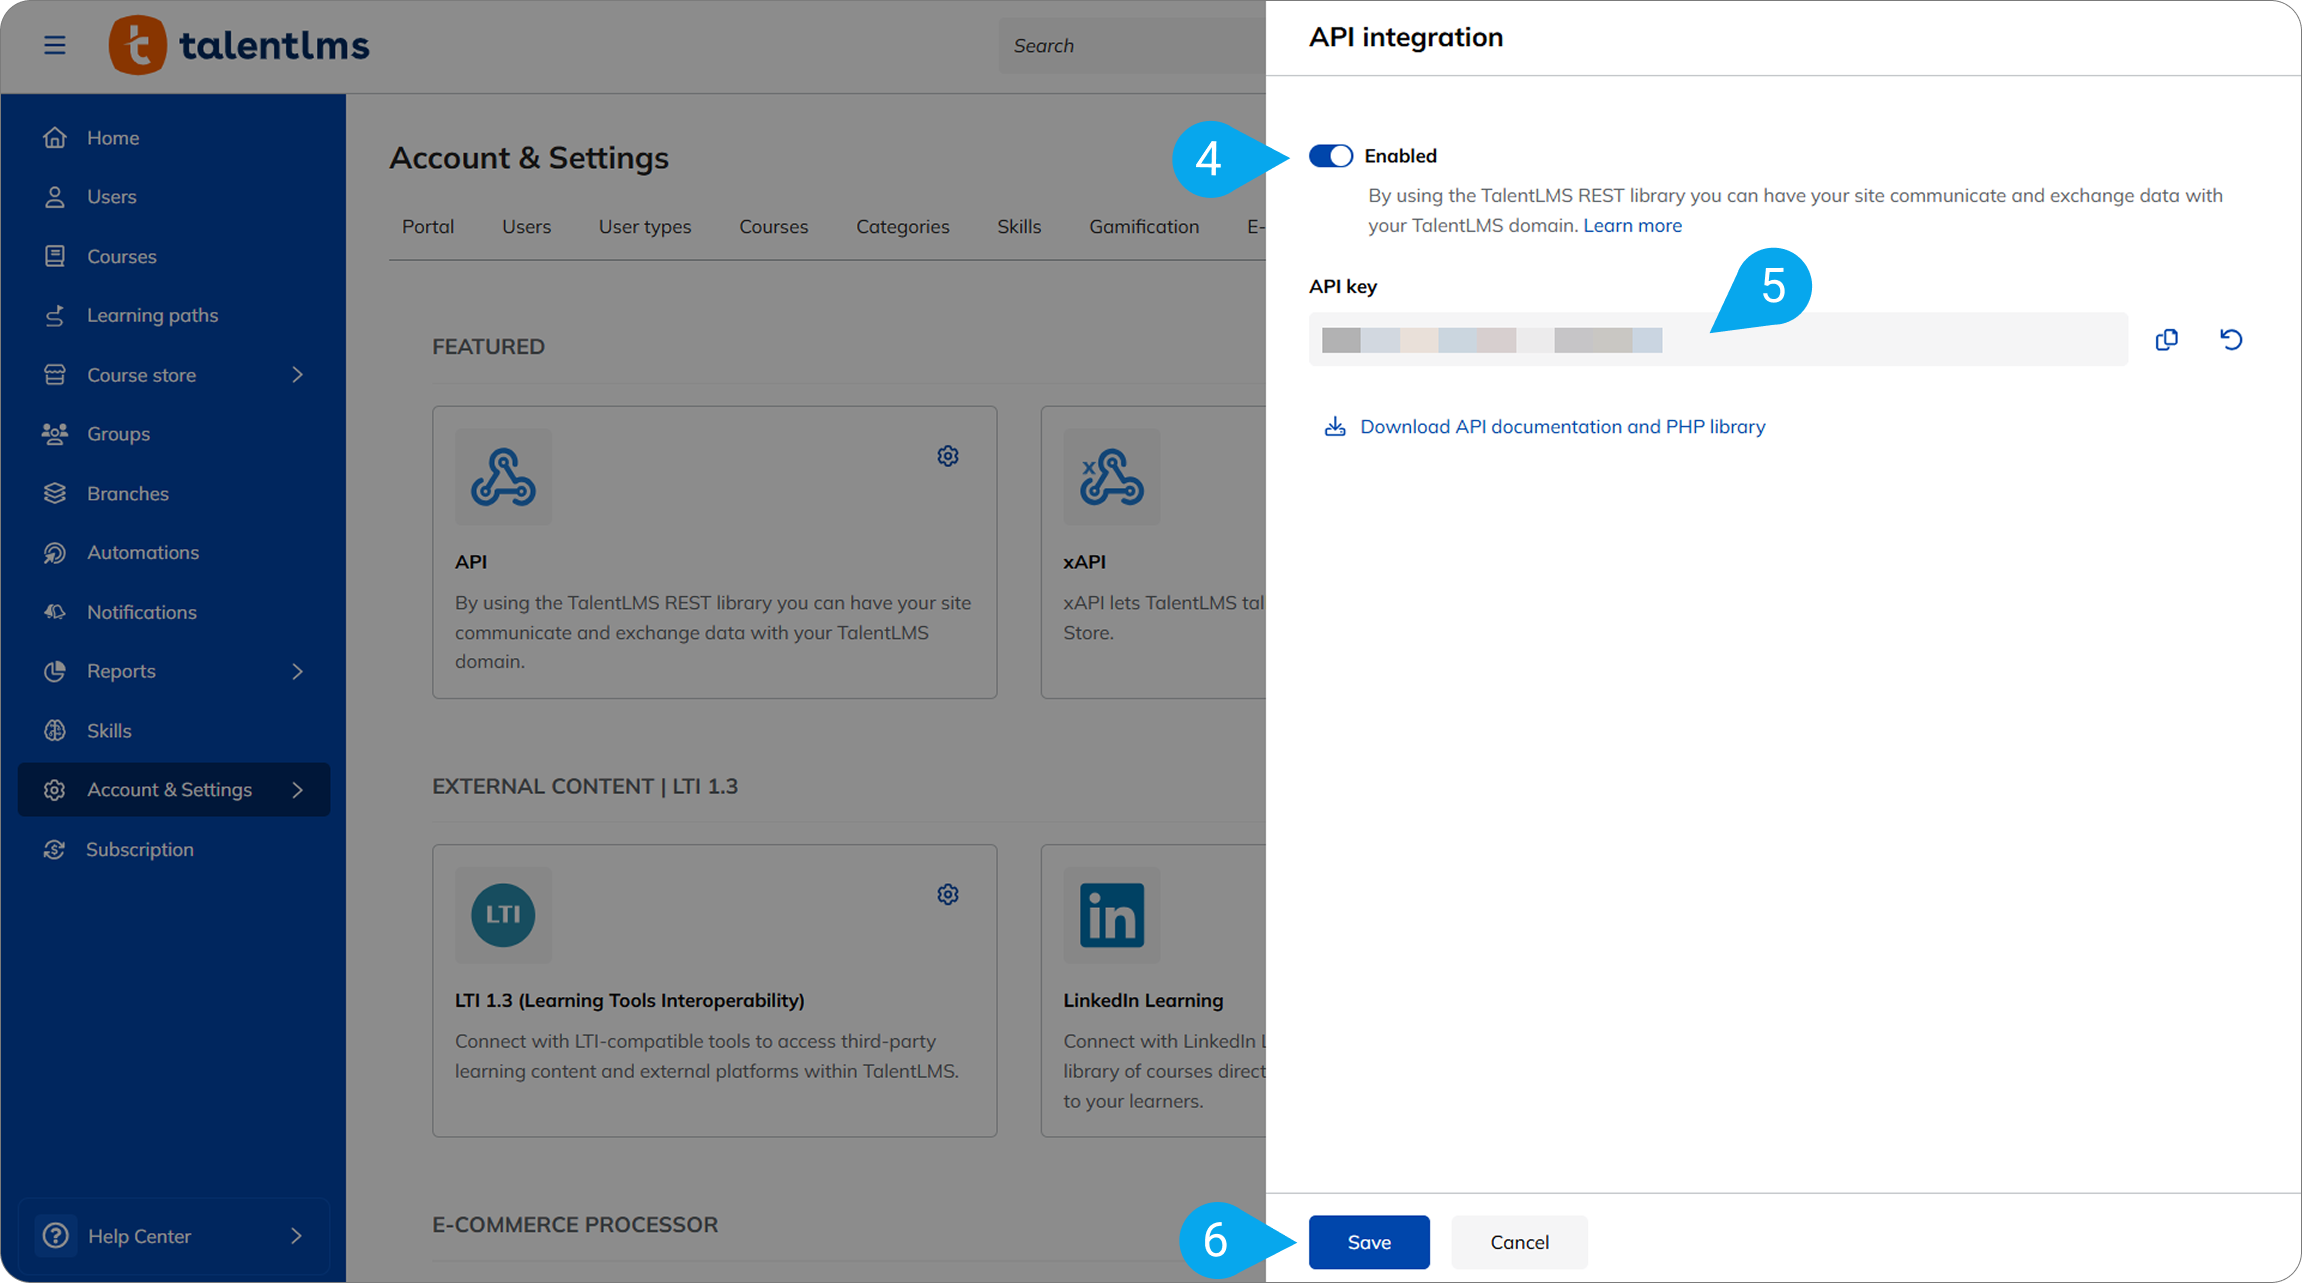Image resolution: width=2302 pixels, height=1283 pixels.
Task: Expand the Course store submenu
Action: point(297,375)
